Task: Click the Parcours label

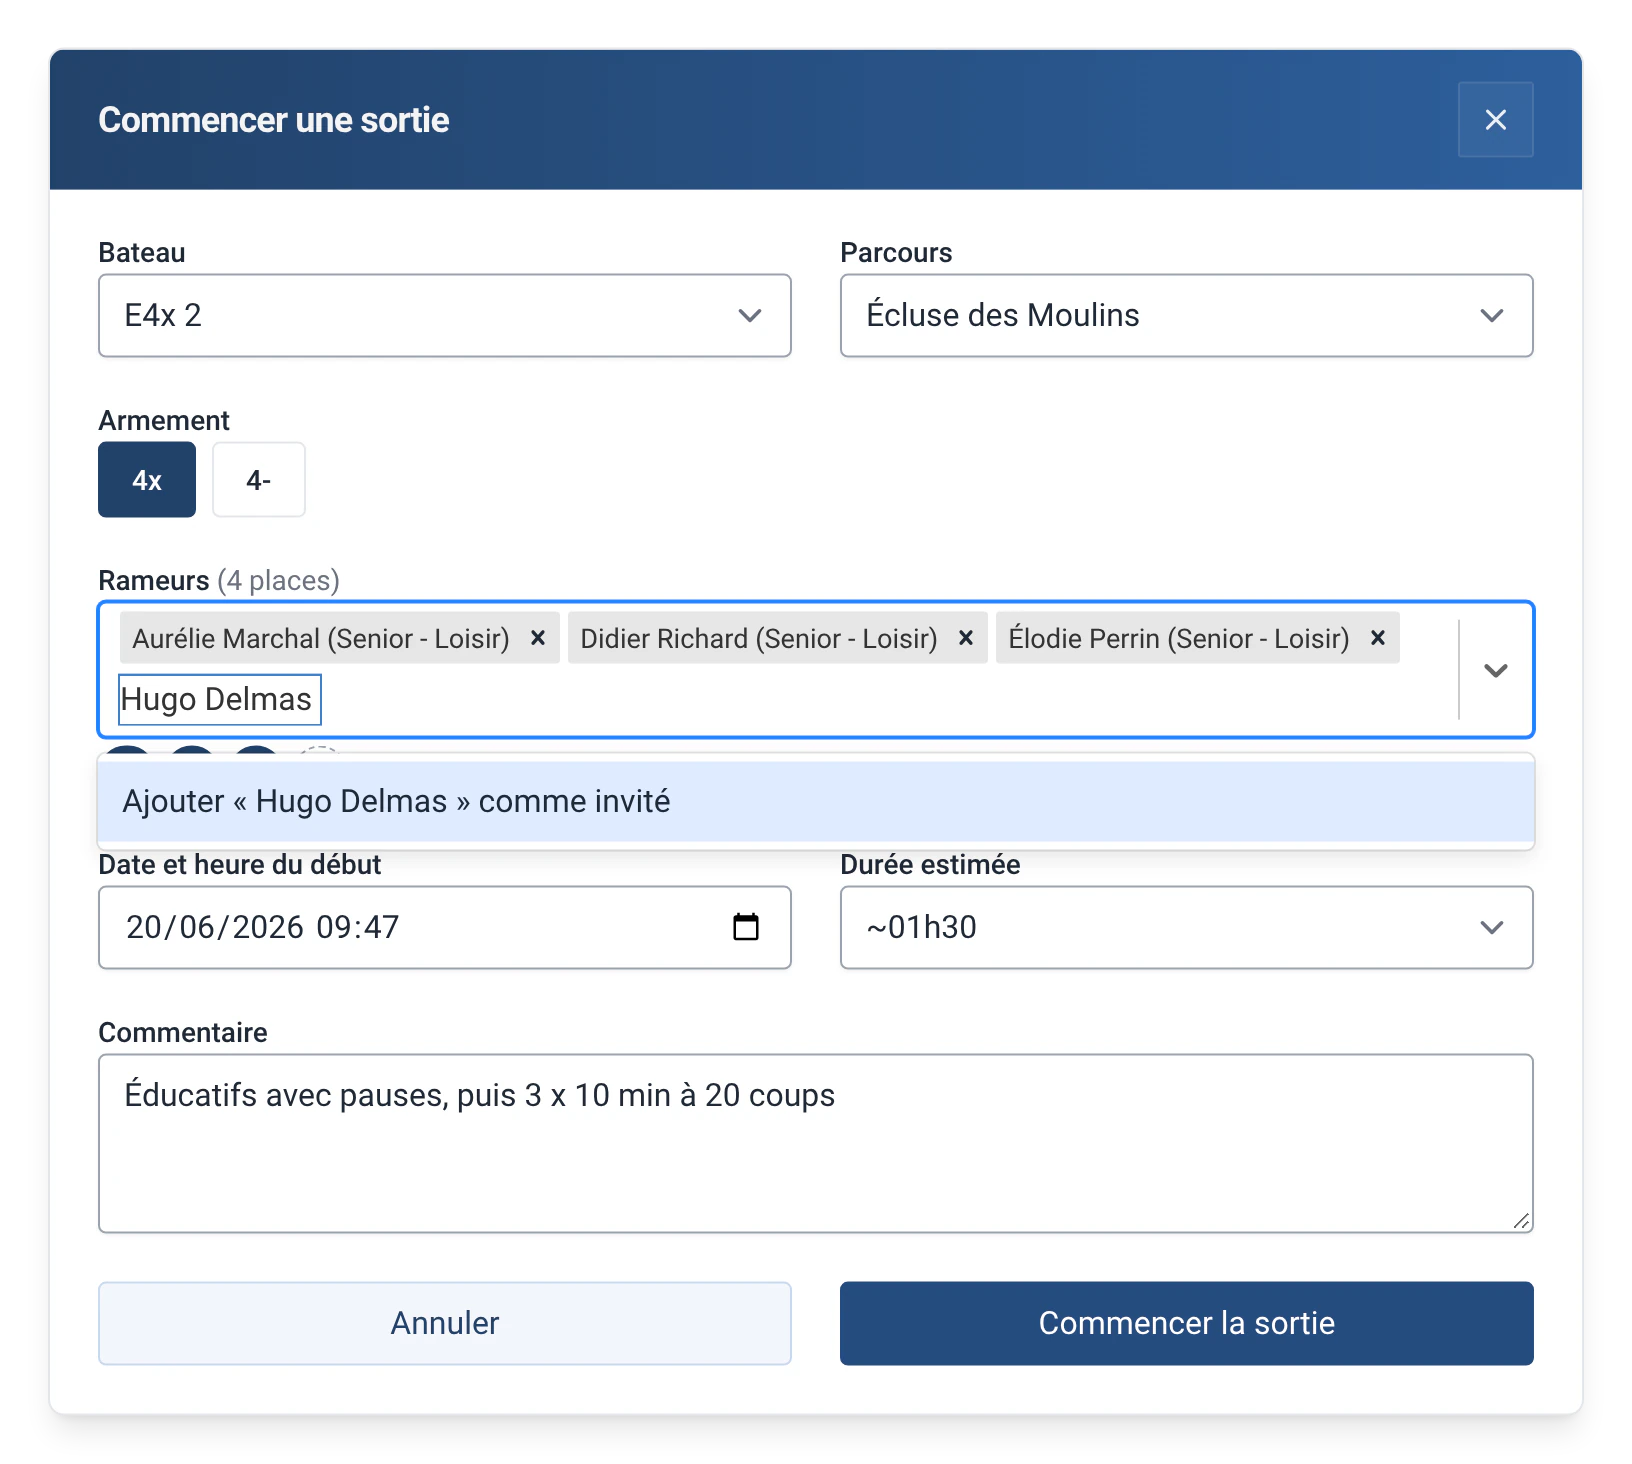Action: click(896, 252)
